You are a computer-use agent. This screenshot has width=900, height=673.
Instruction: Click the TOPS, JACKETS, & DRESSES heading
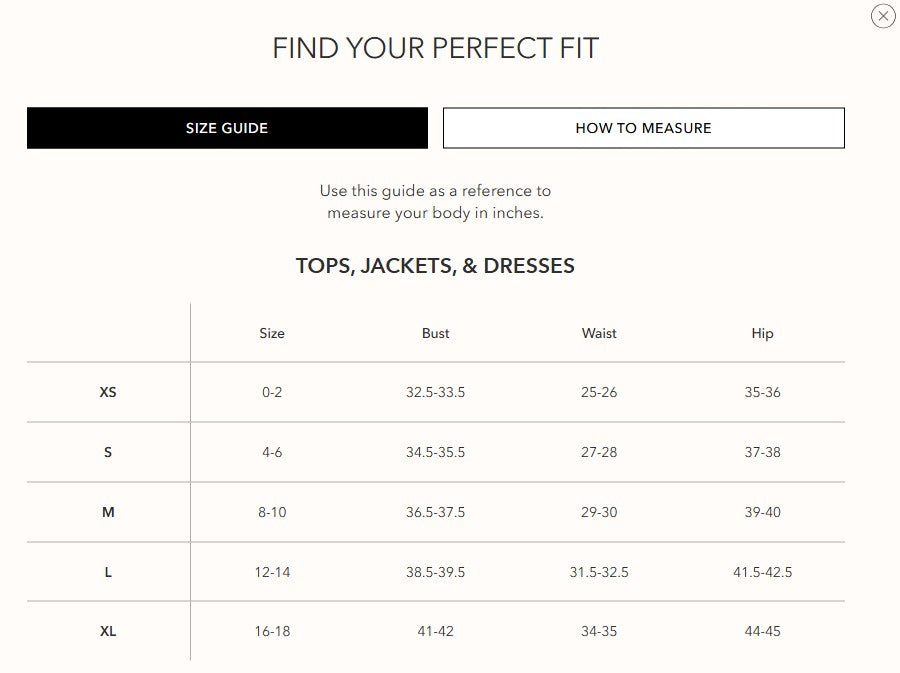(435, 265)
